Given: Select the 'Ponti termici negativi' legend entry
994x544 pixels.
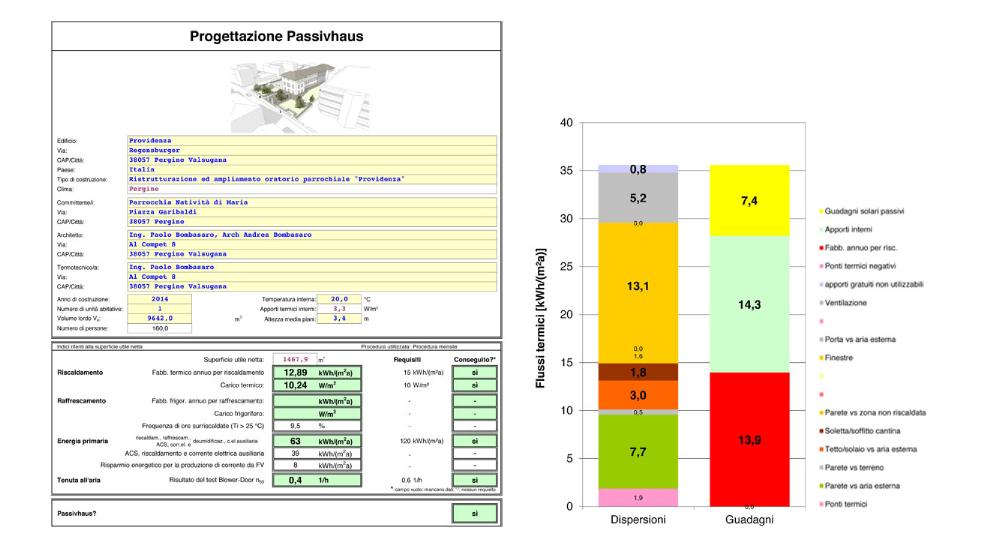Looking at the screenshot, I should pyautogui.click(x=858, y=266).
